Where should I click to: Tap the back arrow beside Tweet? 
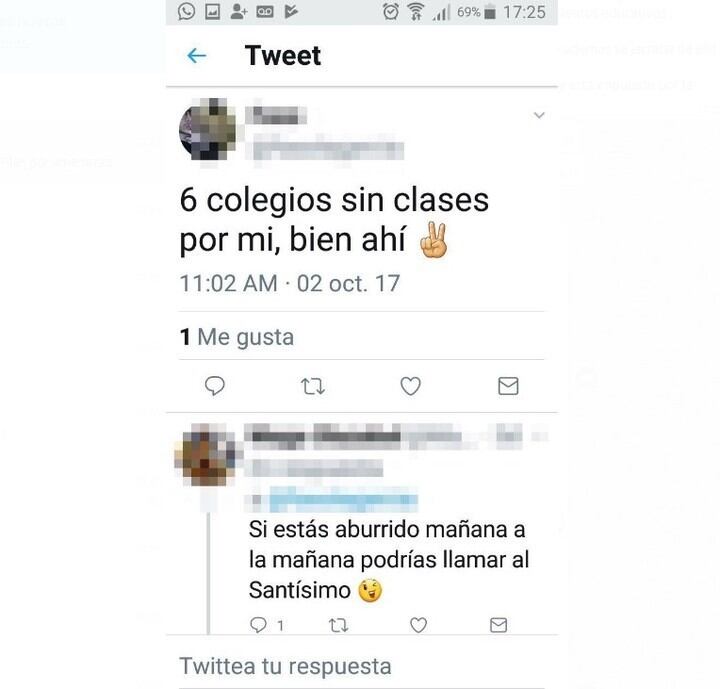(197, 56)
